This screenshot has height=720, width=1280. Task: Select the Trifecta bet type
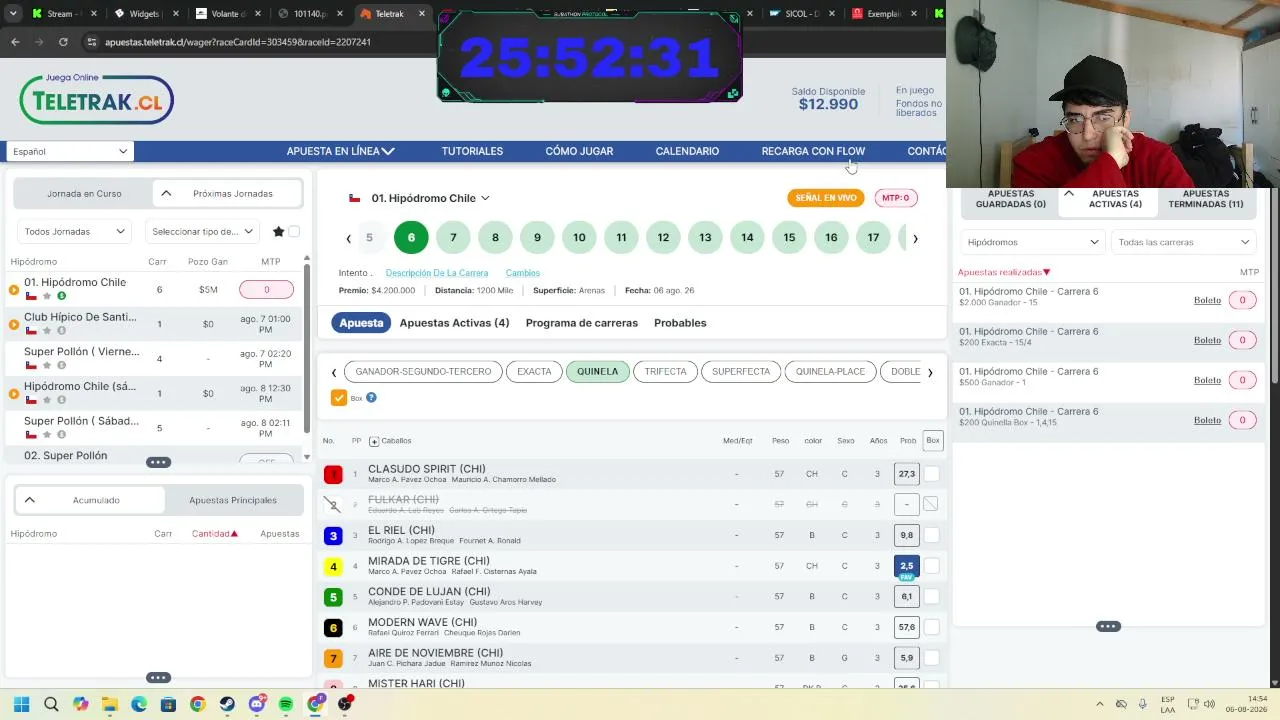pos(665,372)
